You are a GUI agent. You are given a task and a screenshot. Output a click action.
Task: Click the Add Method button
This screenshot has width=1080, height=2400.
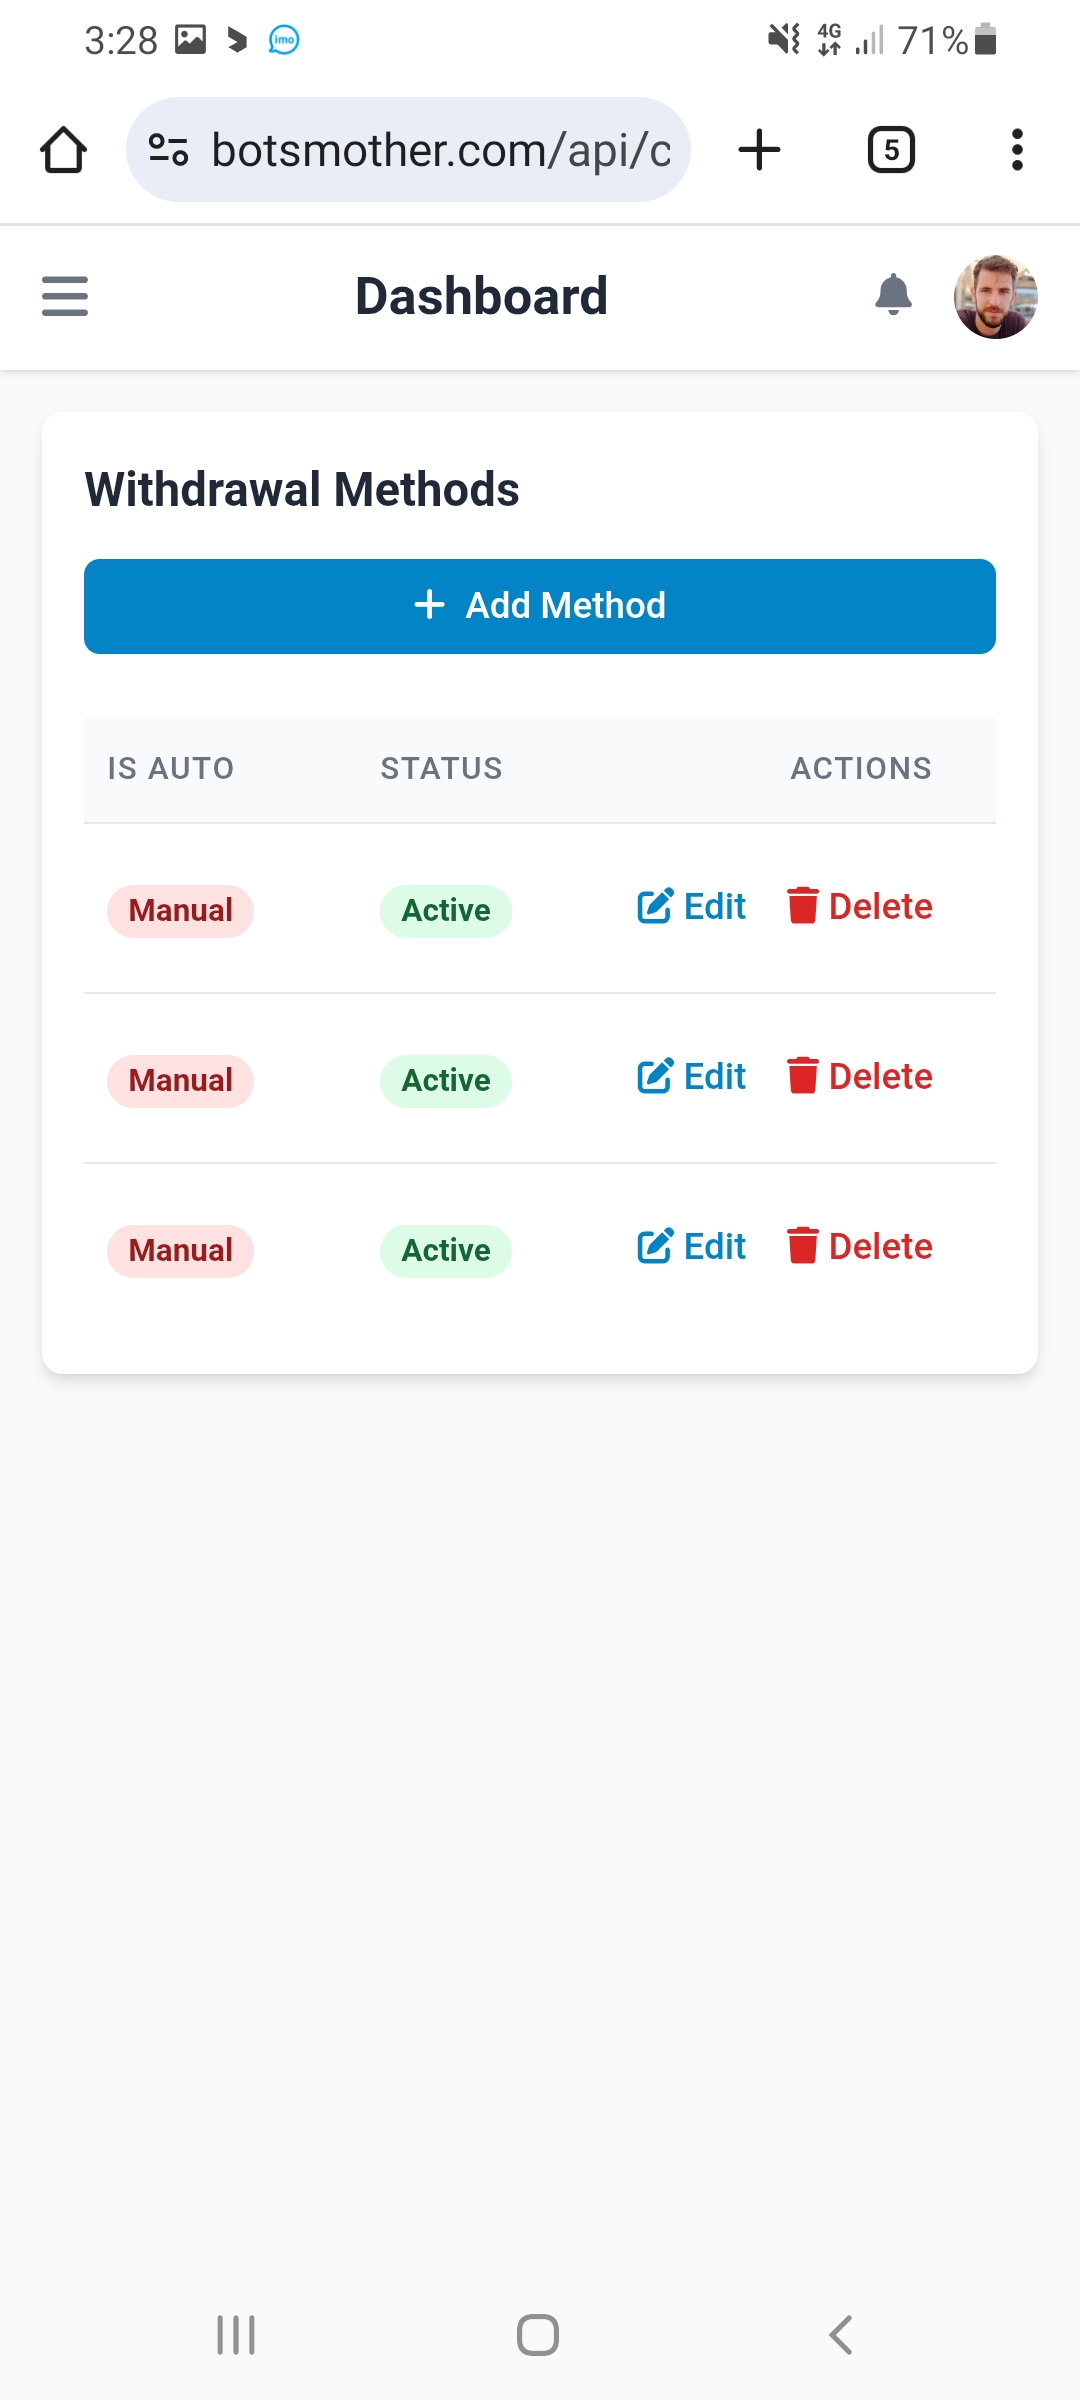tap(540, 606)
